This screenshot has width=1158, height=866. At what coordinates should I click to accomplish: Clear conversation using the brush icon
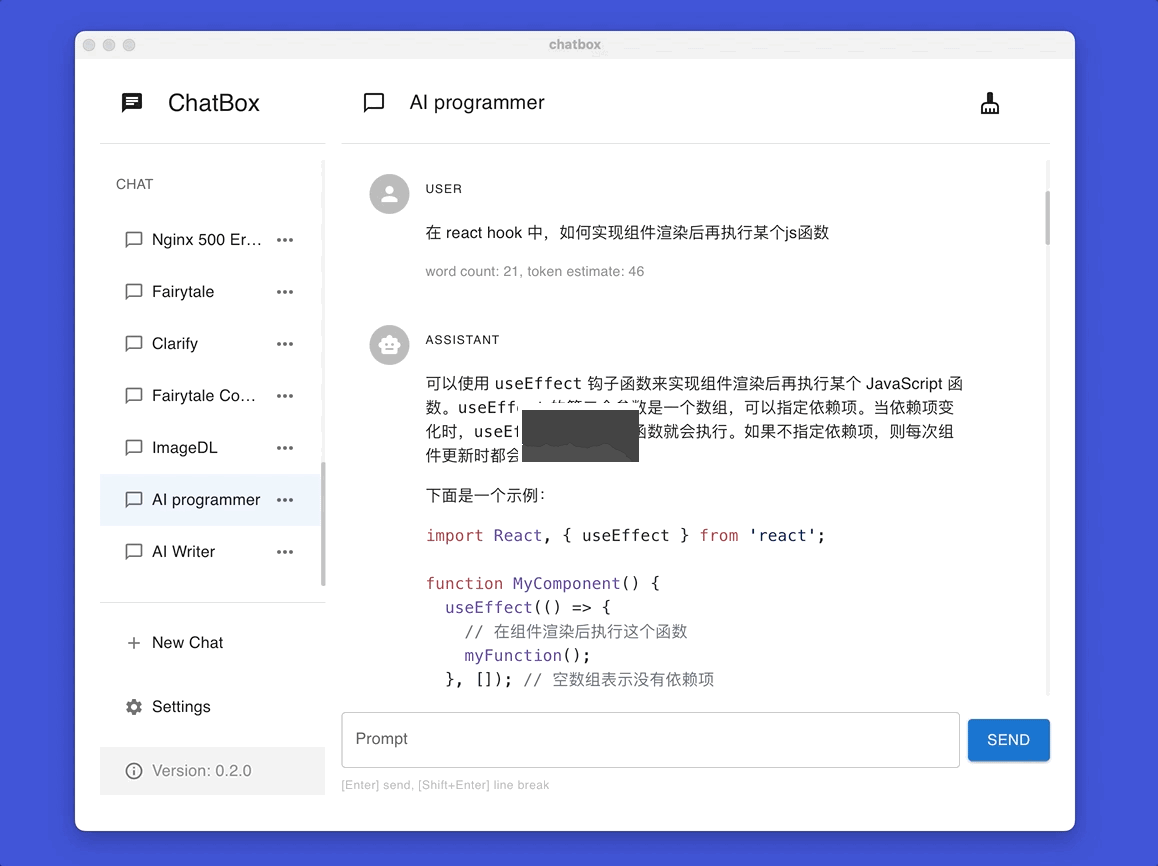(989, 102)
